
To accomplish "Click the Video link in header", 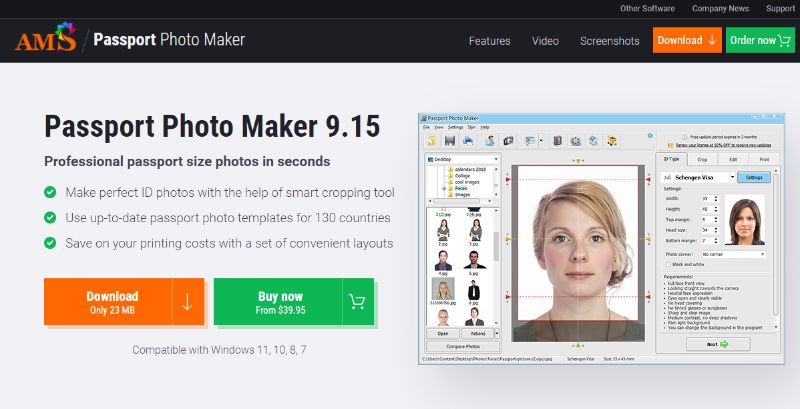I will [x=545, y=41].
